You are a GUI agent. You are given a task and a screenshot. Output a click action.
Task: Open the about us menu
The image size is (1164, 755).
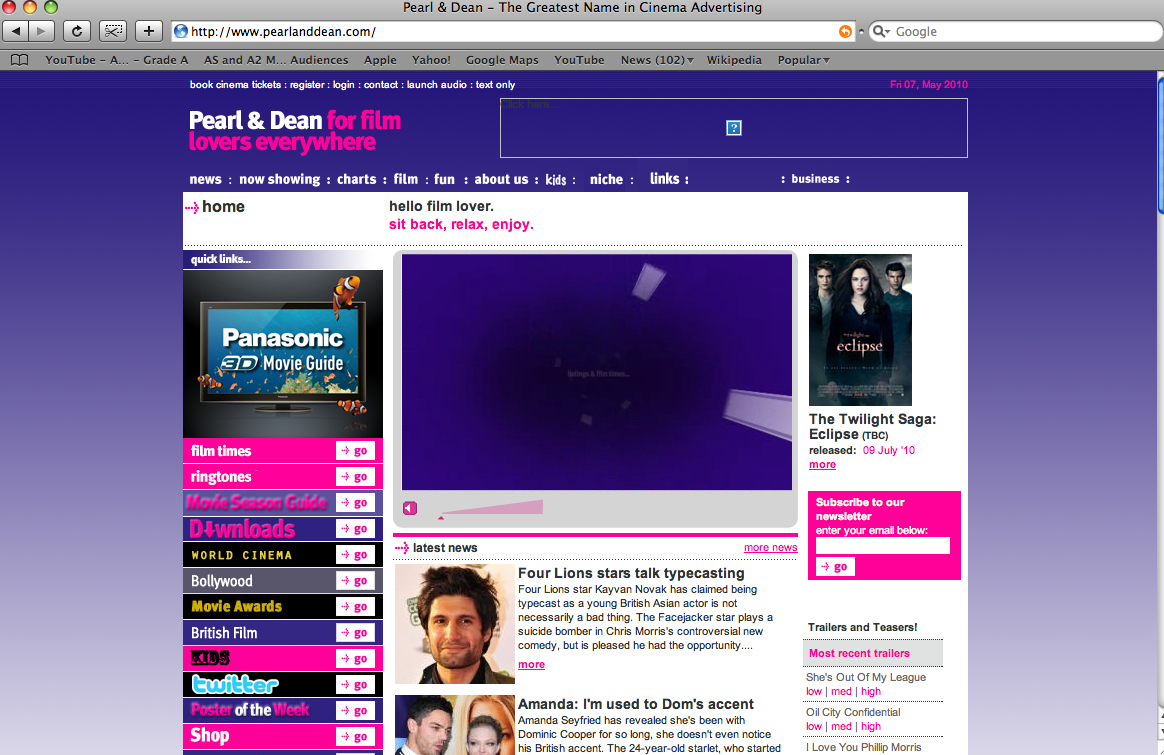click(x=501, y=179)
